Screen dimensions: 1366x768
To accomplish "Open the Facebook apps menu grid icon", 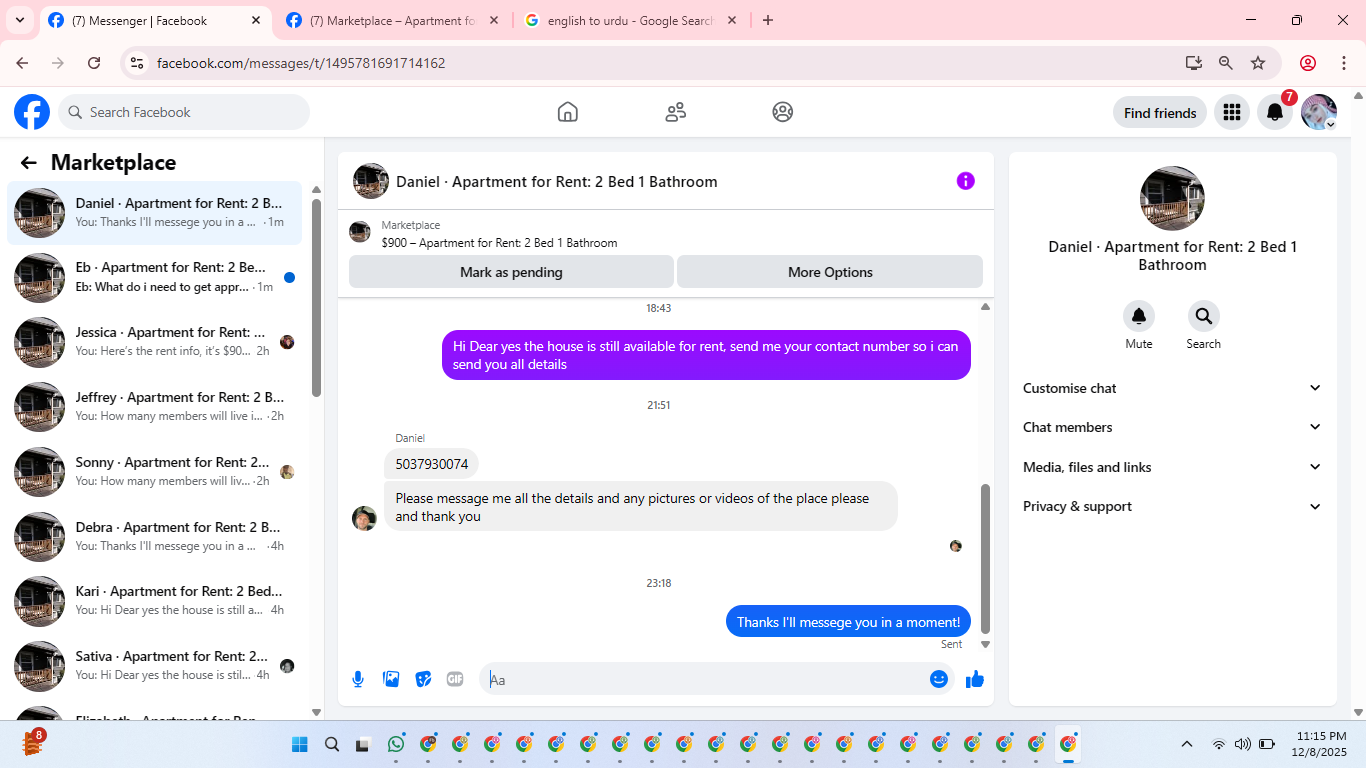I will tap(1232, 112).
